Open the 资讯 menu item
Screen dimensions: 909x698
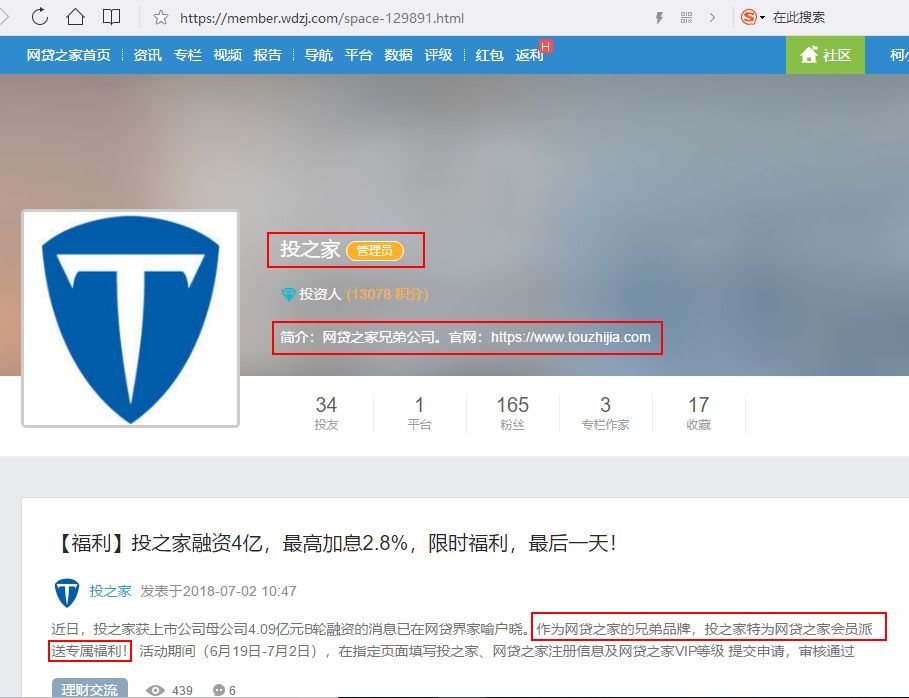click(x=147, y=55)
